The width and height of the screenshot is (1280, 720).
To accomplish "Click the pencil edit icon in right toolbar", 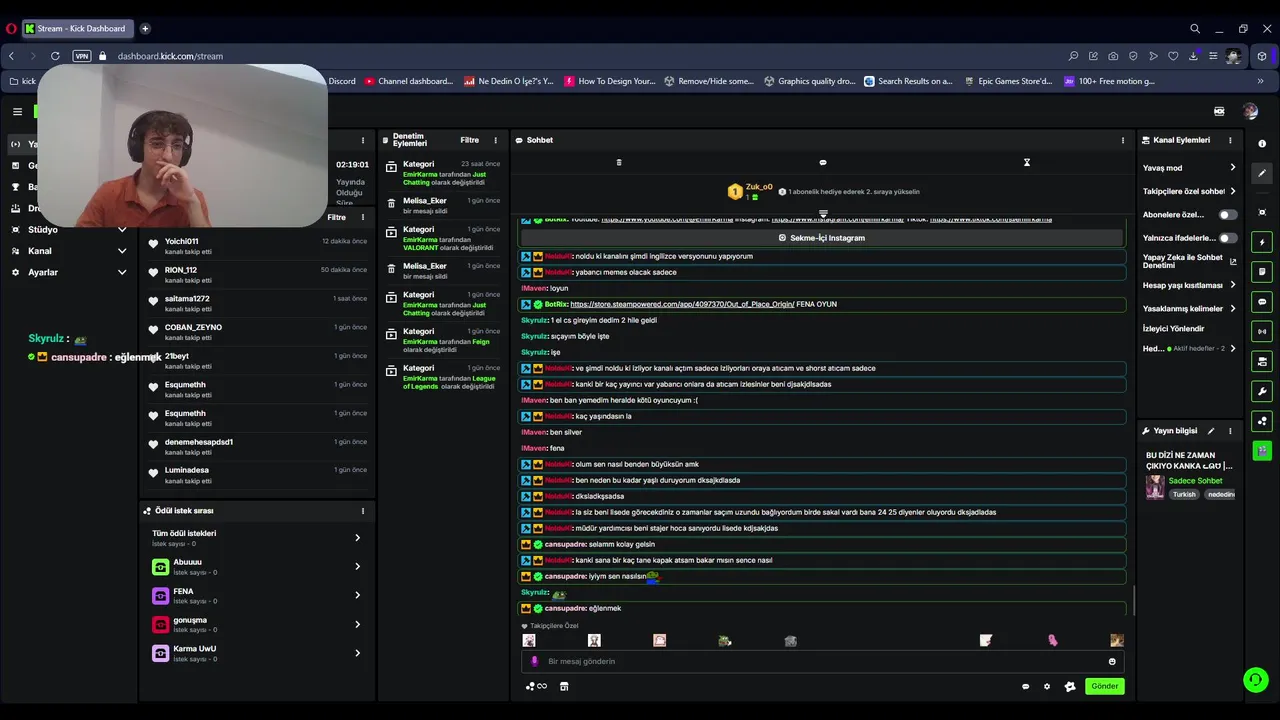I will (x=1262, y=173).
